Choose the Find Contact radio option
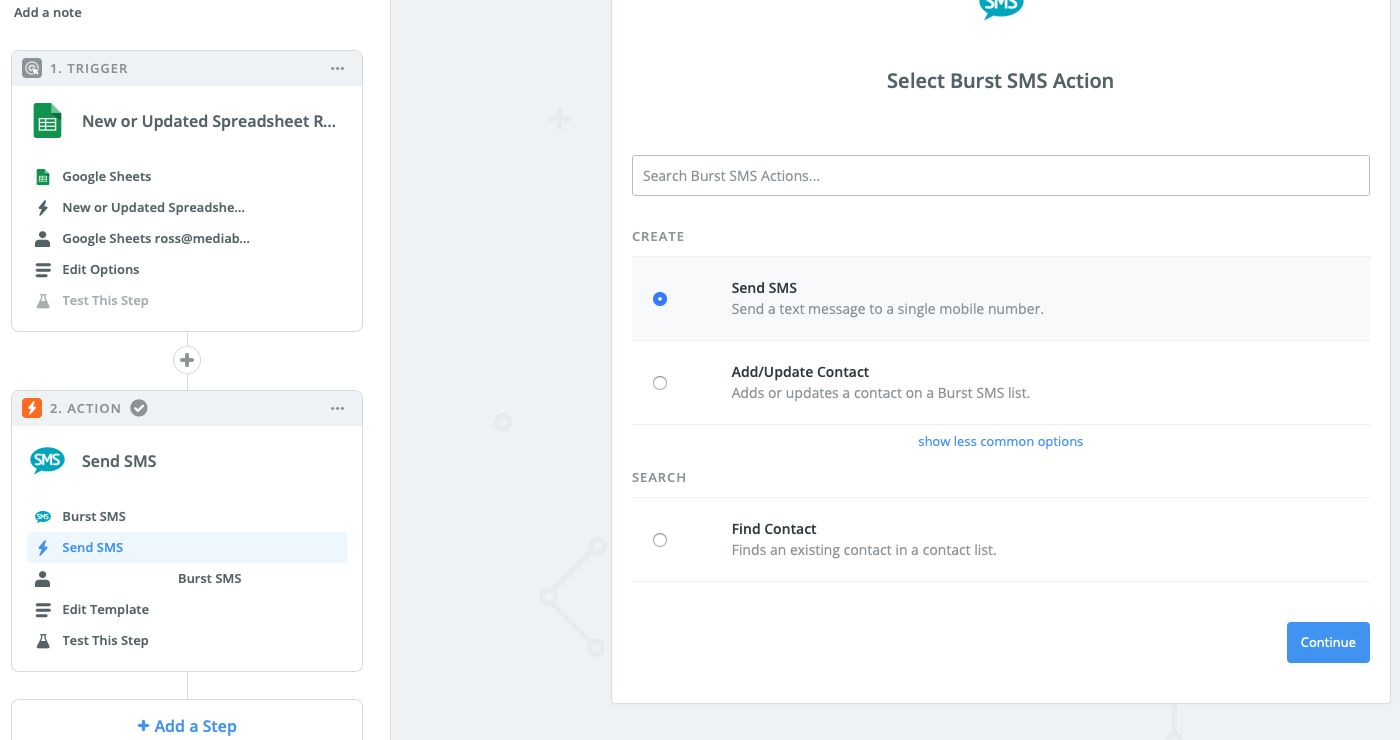This screenshot has height=740, width=1400. [x=660, y=540]
